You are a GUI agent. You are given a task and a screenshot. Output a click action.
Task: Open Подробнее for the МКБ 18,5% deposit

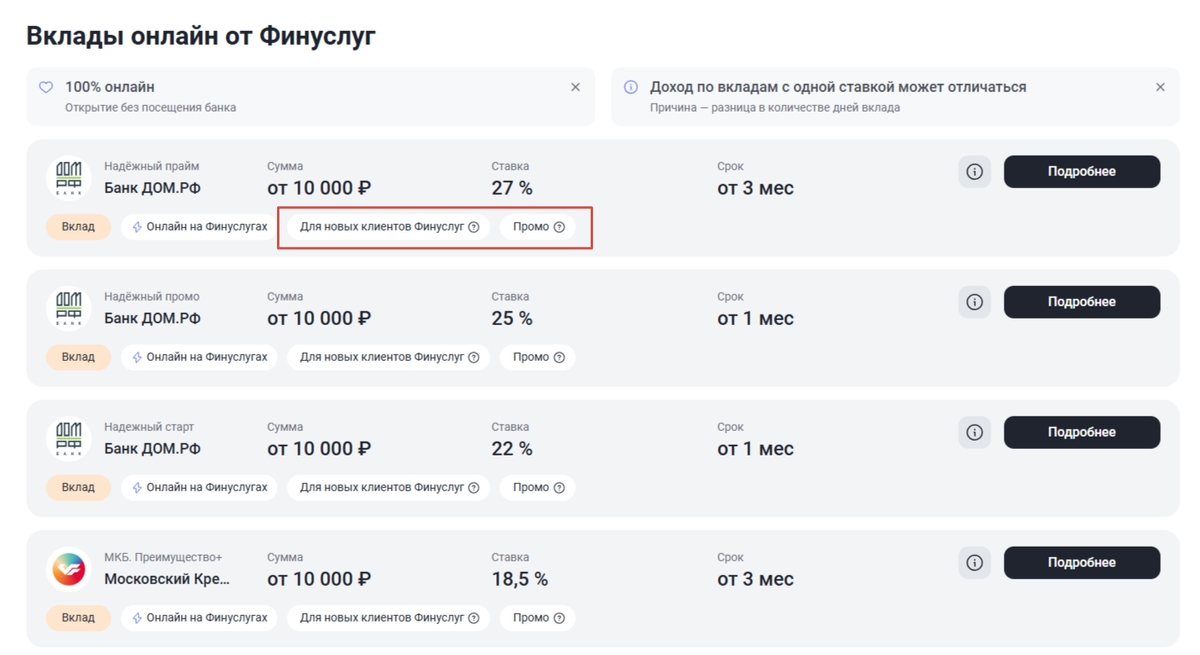point(1081,563)
